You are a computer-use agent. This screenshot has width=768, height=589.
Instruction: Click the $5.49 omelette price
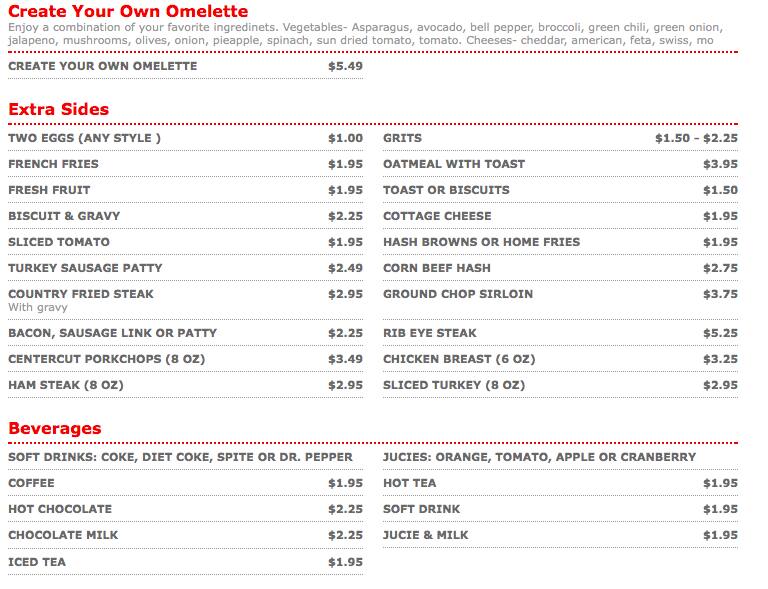345,66
